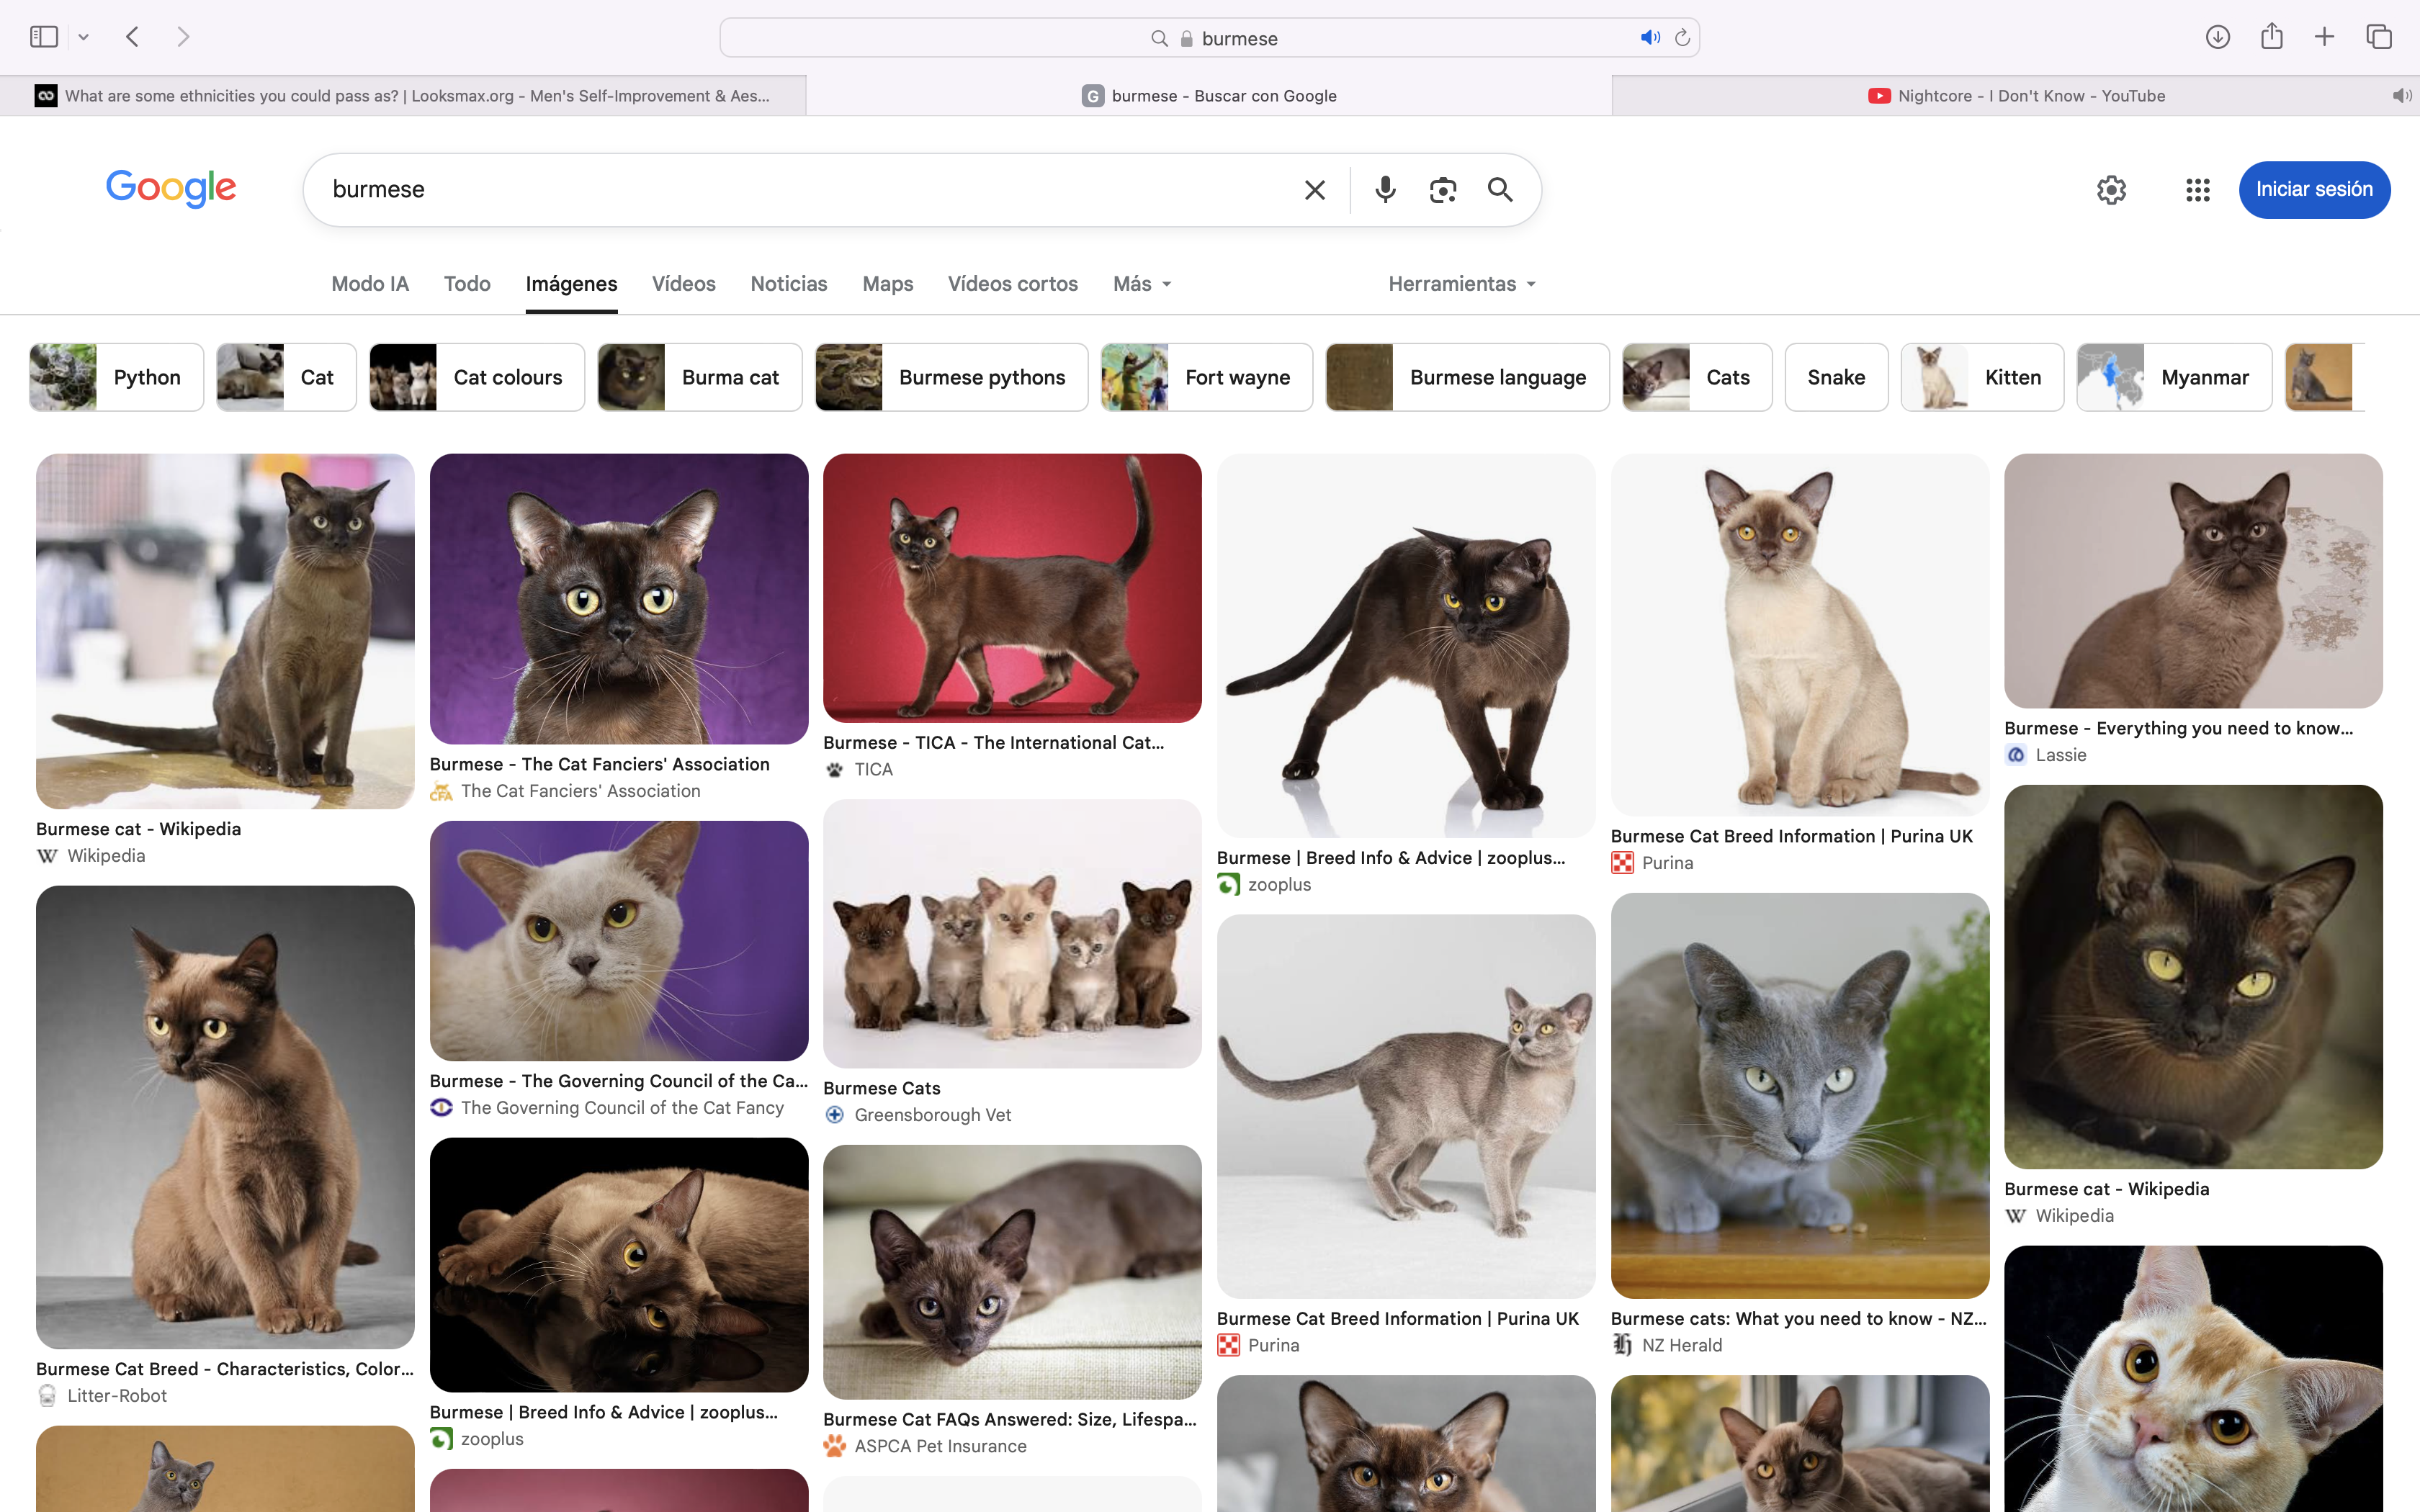The height and width of the screenshot is (1512, 2420).
Task: Switch to the Looksmax.org browser tab
Action: tap(403, 96)
